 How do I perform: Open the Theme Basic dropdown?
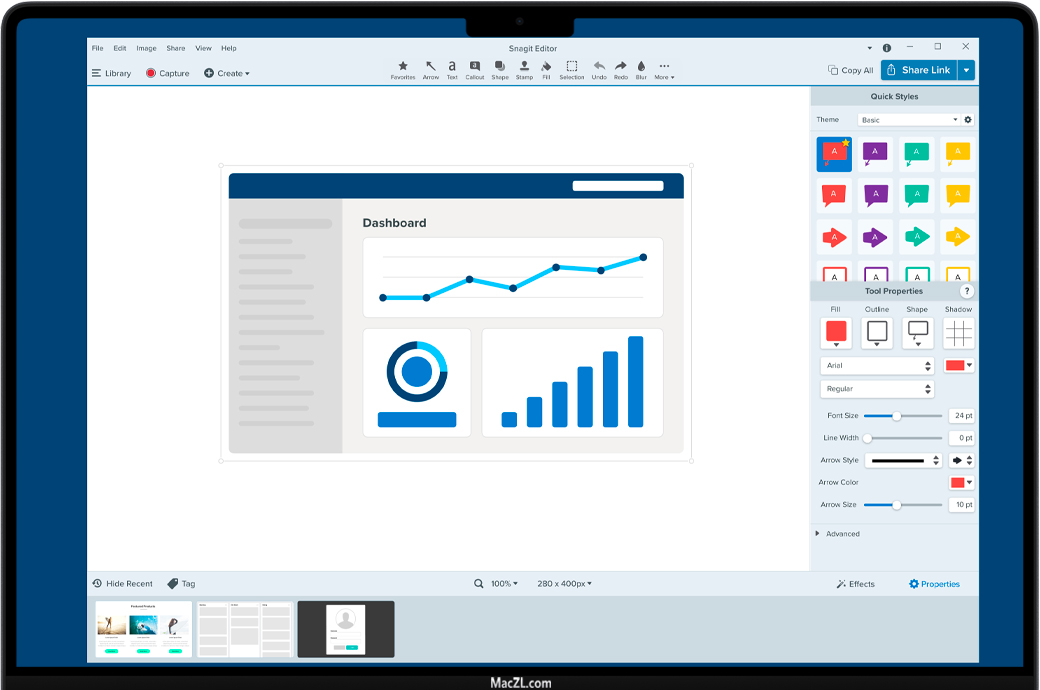coord(909,119)
